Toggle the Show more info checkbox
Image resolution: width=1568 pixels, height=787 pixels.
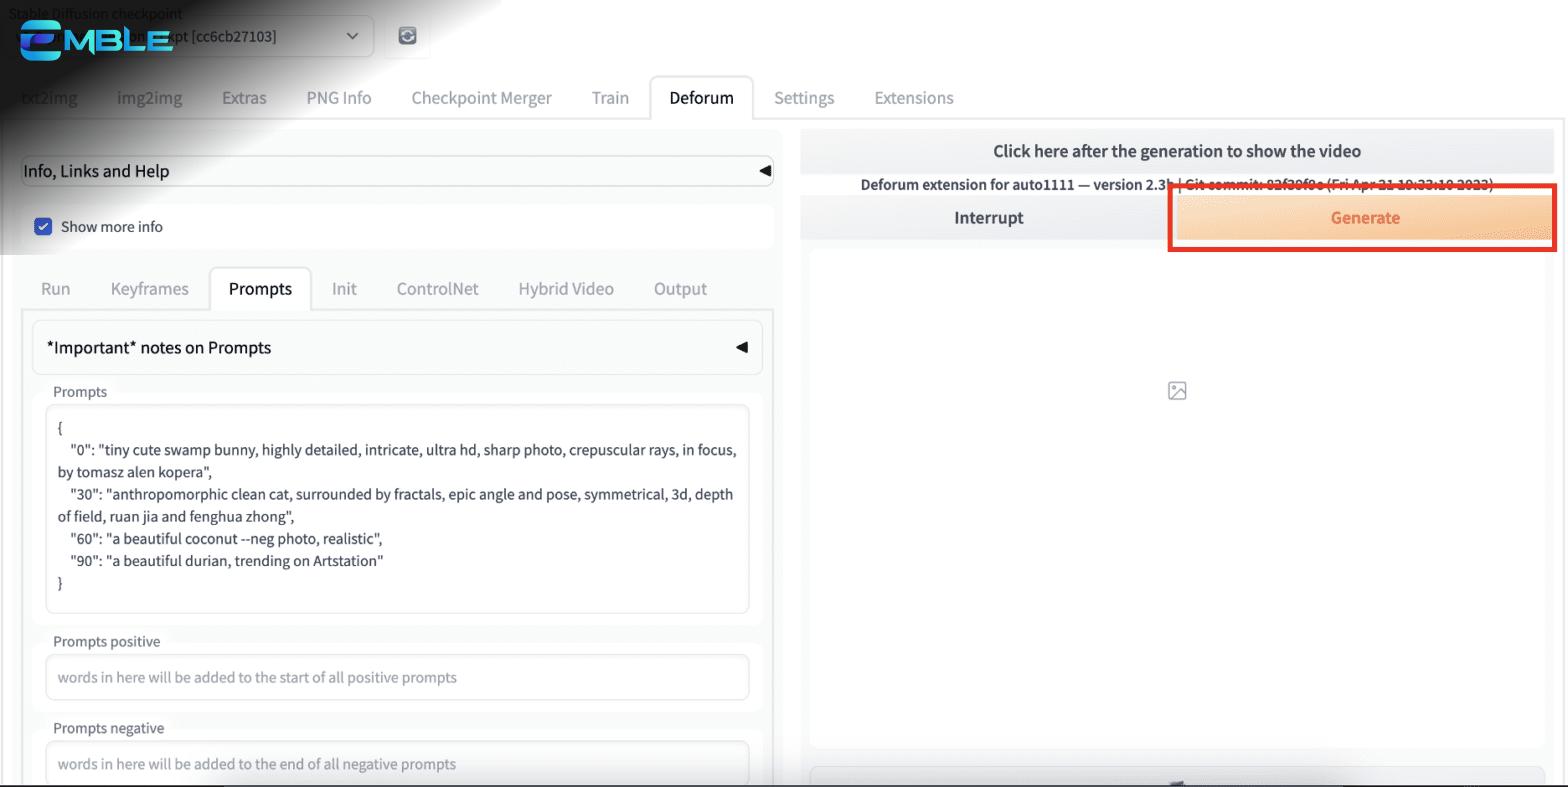(43, 227)
